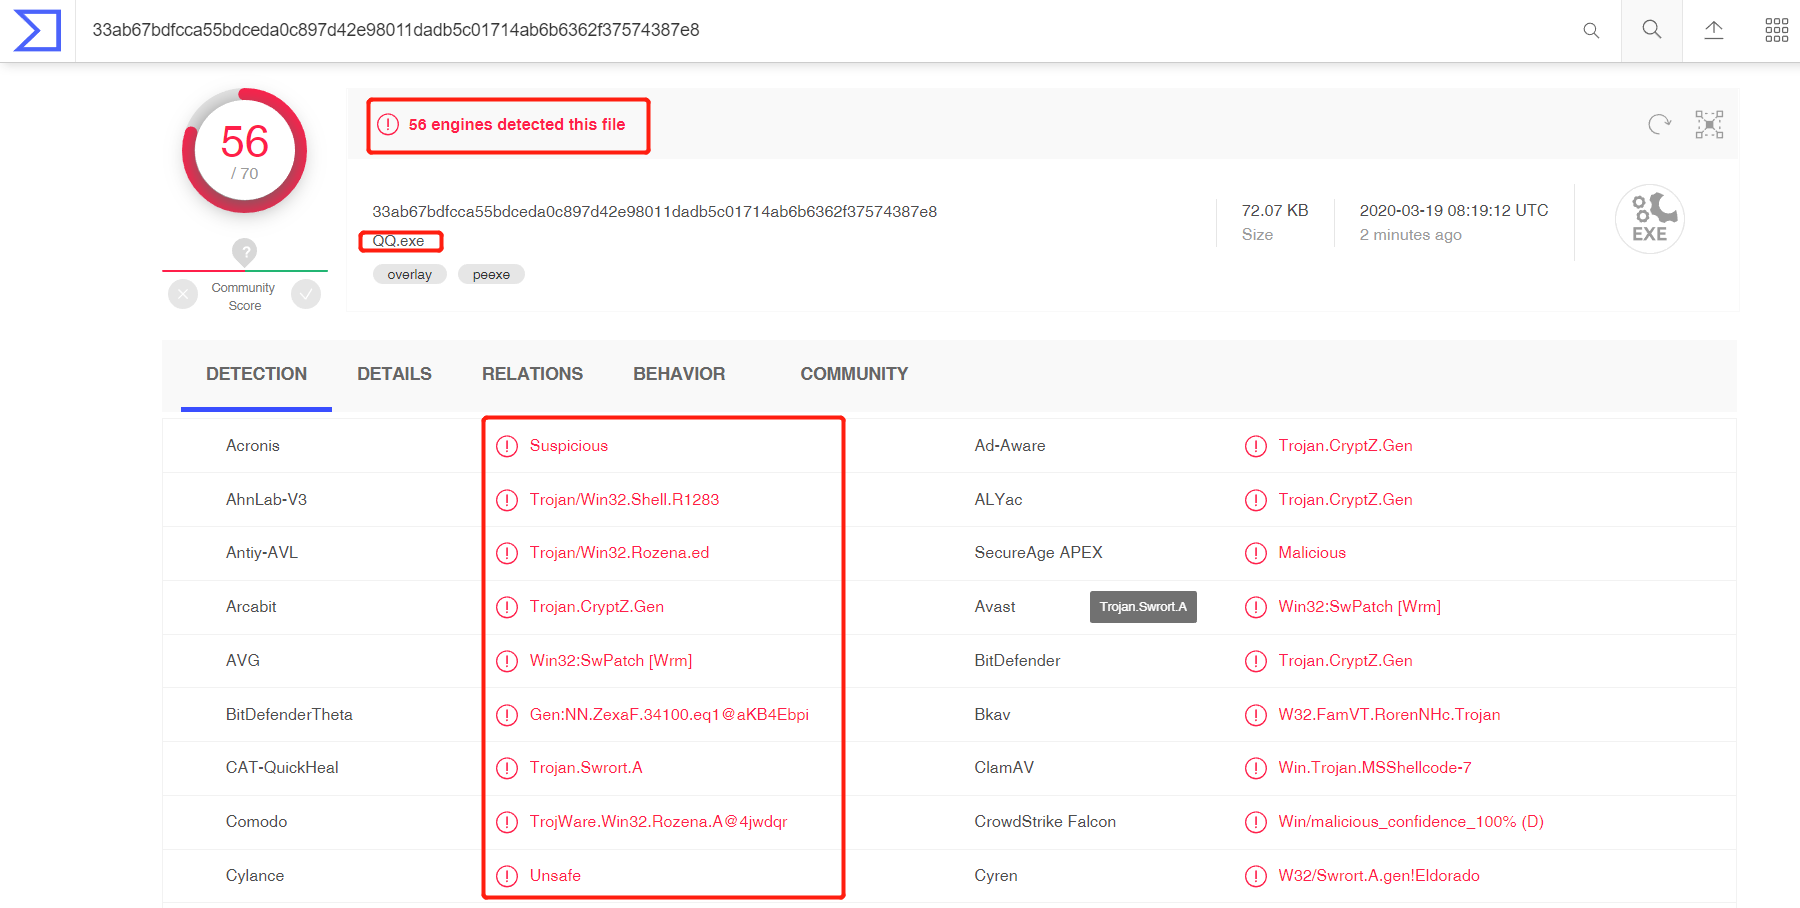Click the 2020-03-19 08:19:12 UTC timestamp
The image size is (1800, 908).
(1454, 211)
